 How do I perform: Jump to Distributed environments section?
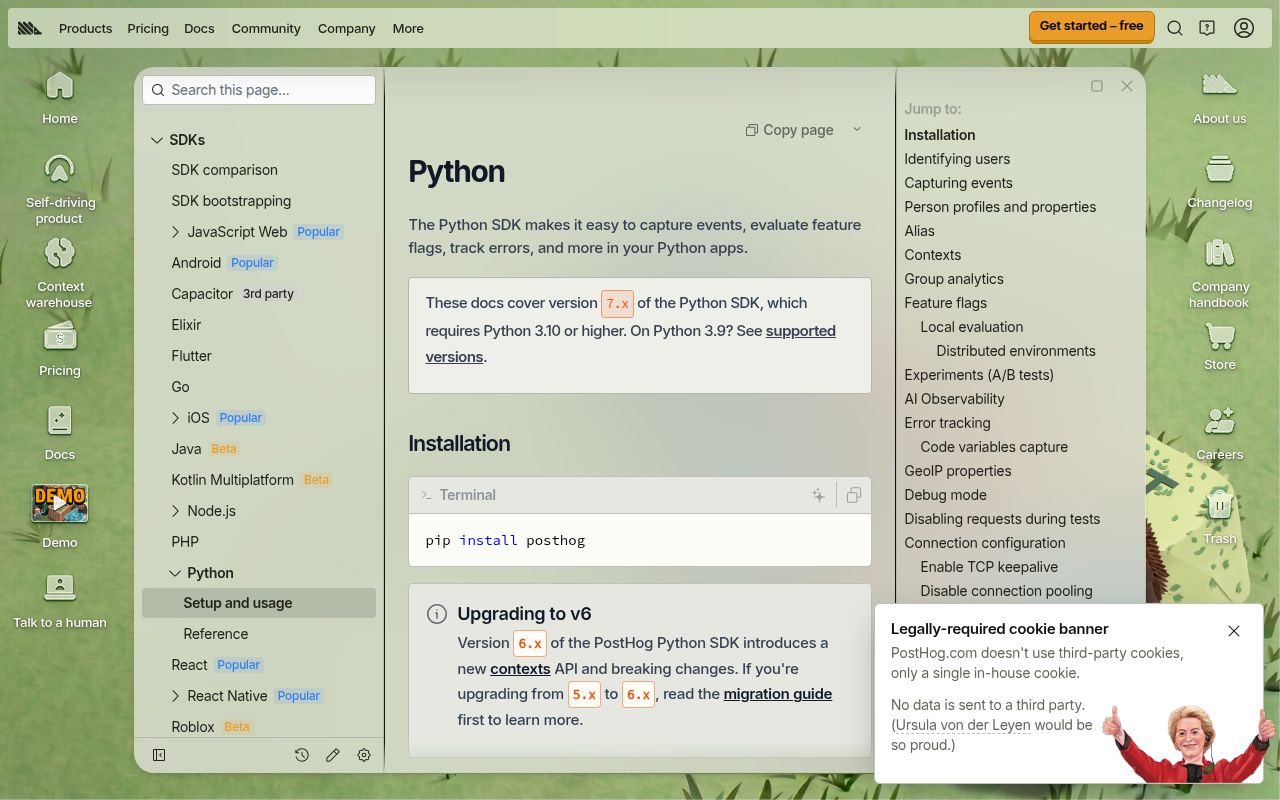pos(1016,351)
